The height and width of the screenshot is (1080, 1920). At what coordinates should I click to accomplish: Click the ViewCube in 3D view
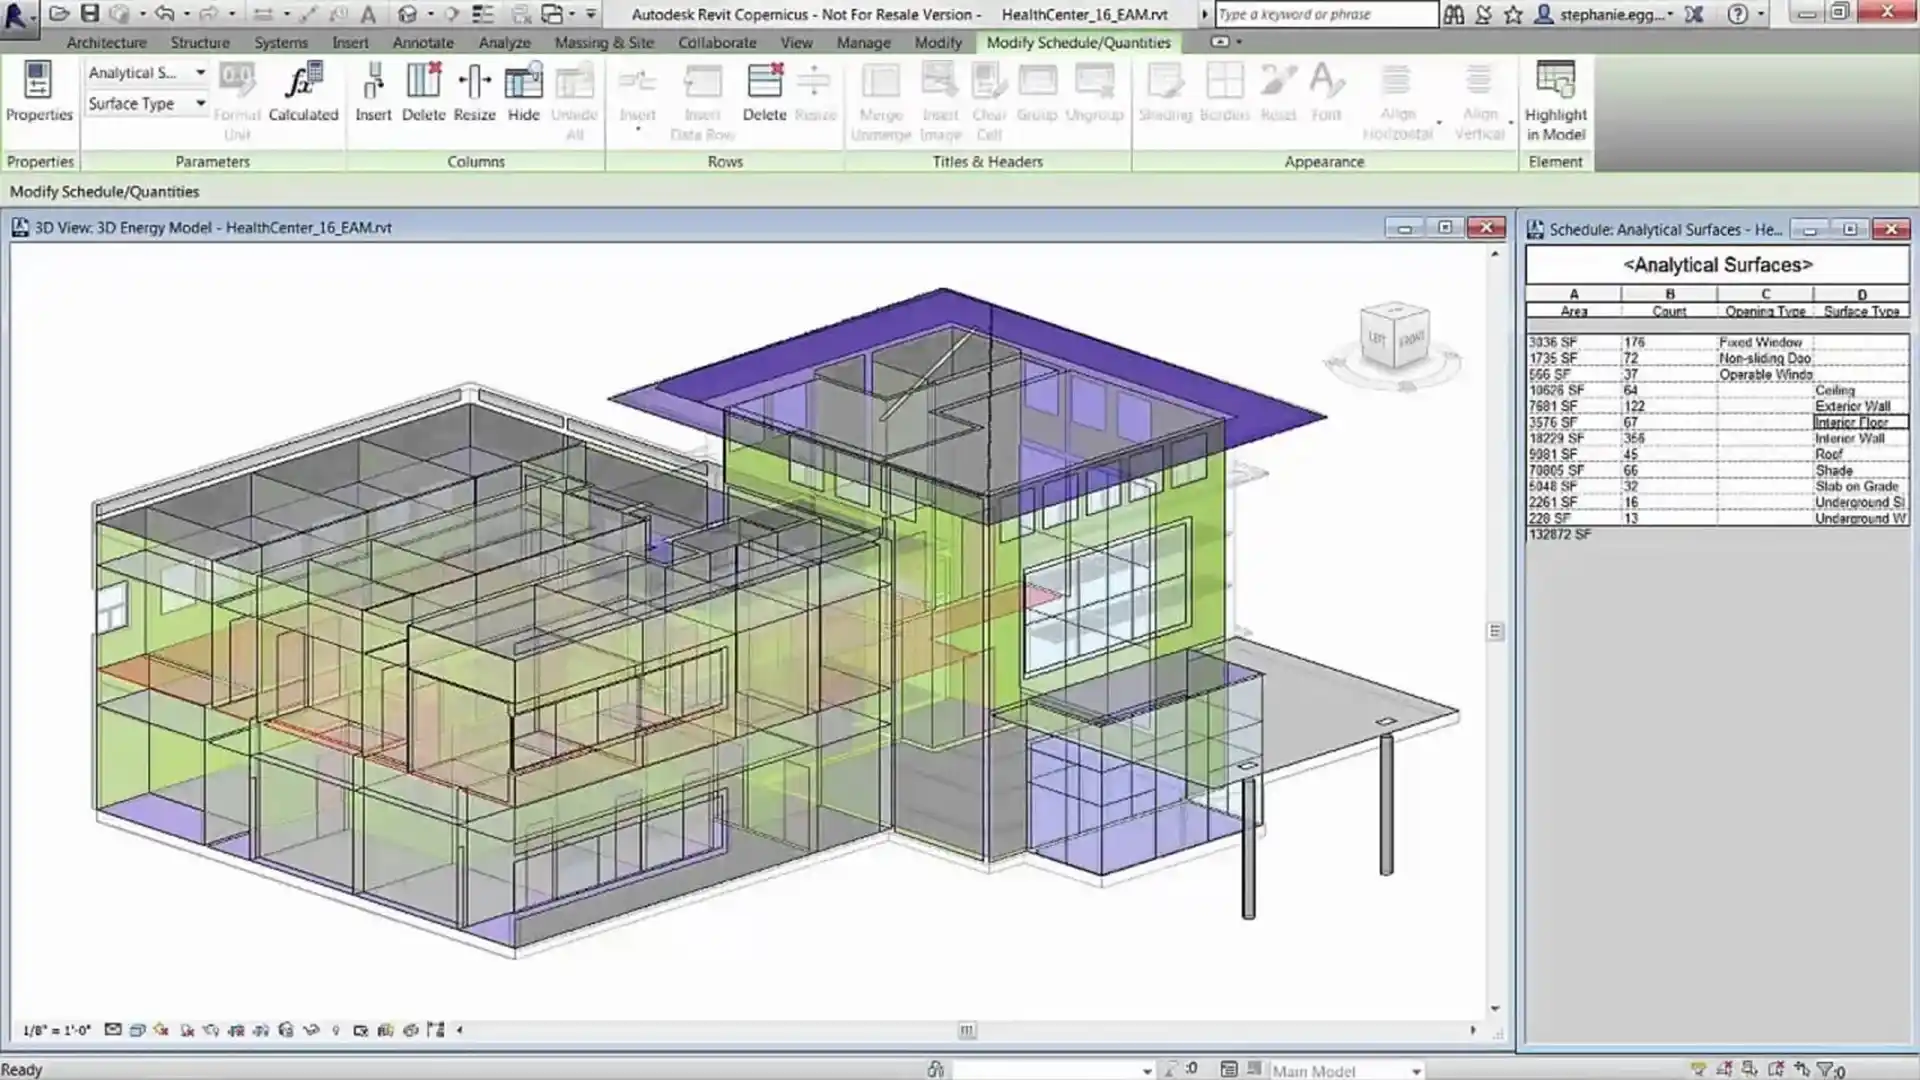click(x=1394, y=338)
